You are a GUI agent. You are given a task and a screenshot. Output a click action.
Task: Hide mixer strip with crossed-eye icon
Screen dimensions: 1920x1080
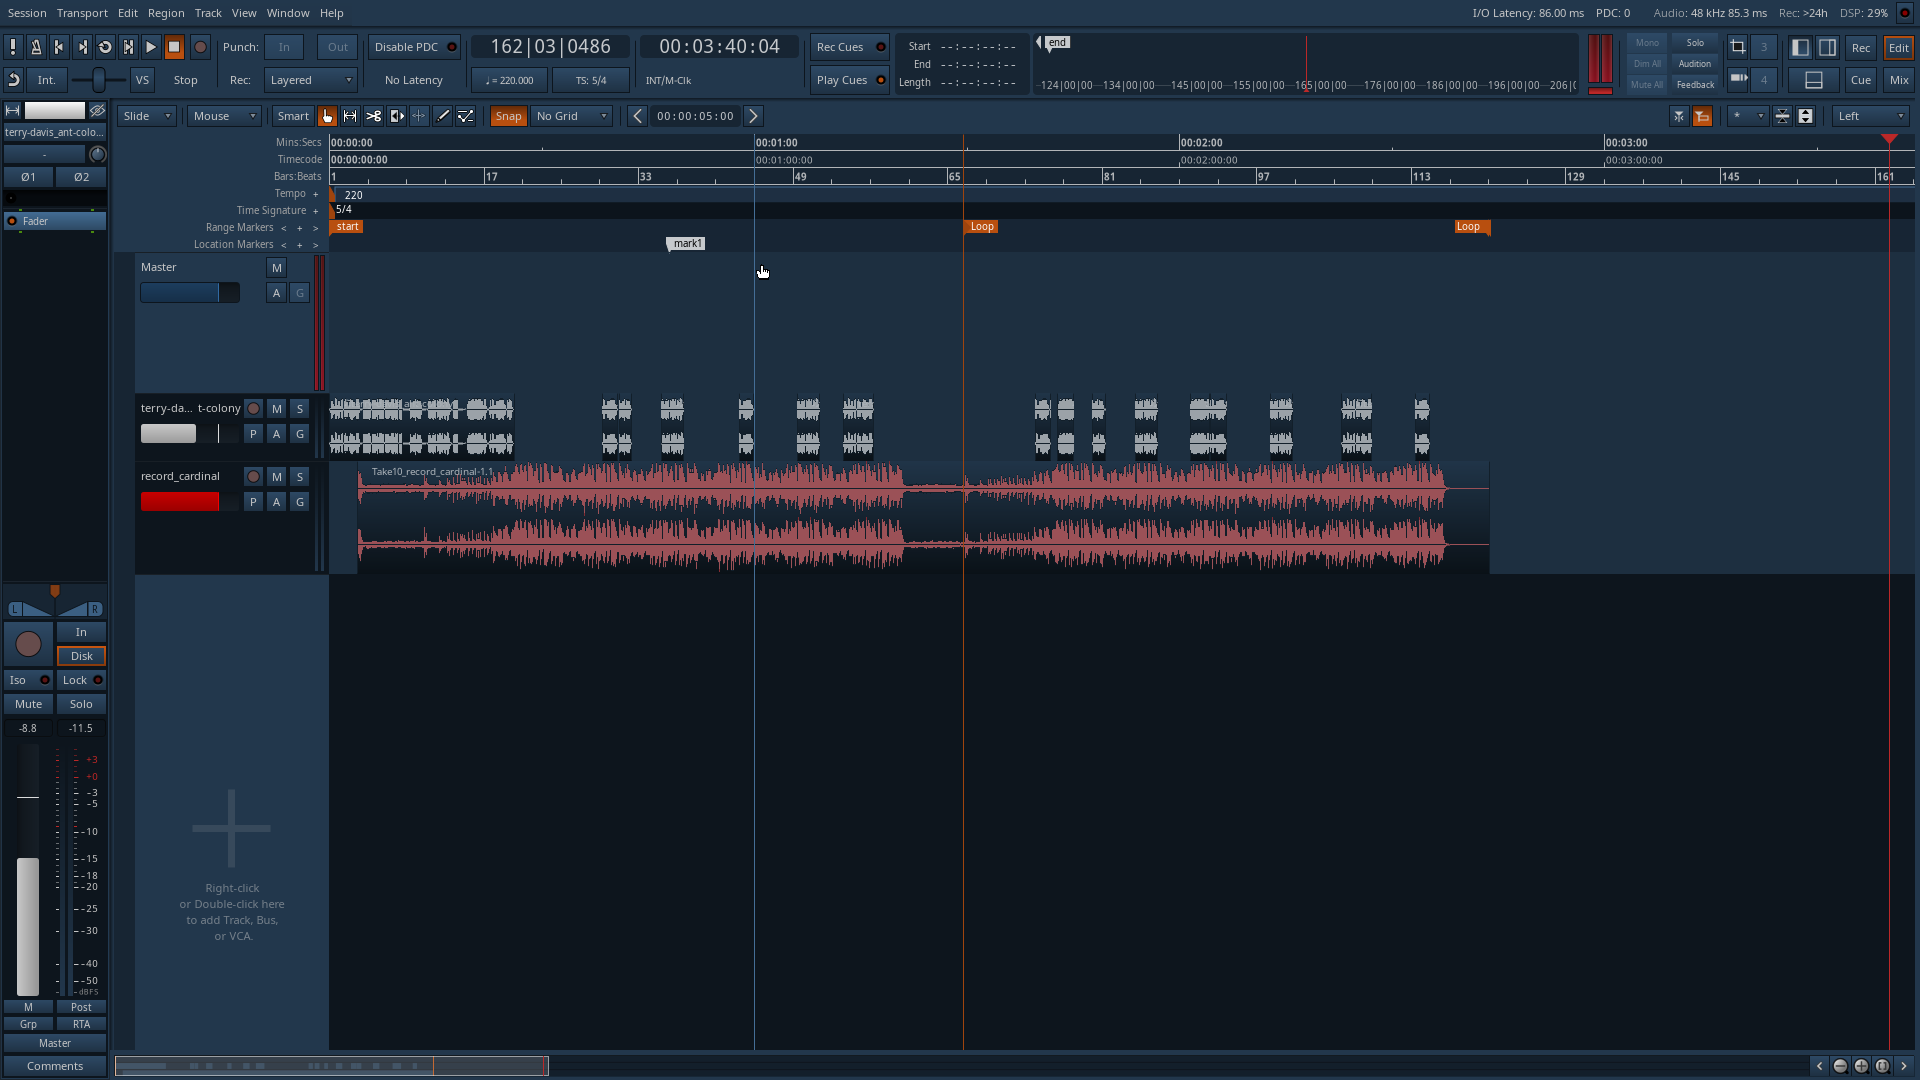click(97, 110)
